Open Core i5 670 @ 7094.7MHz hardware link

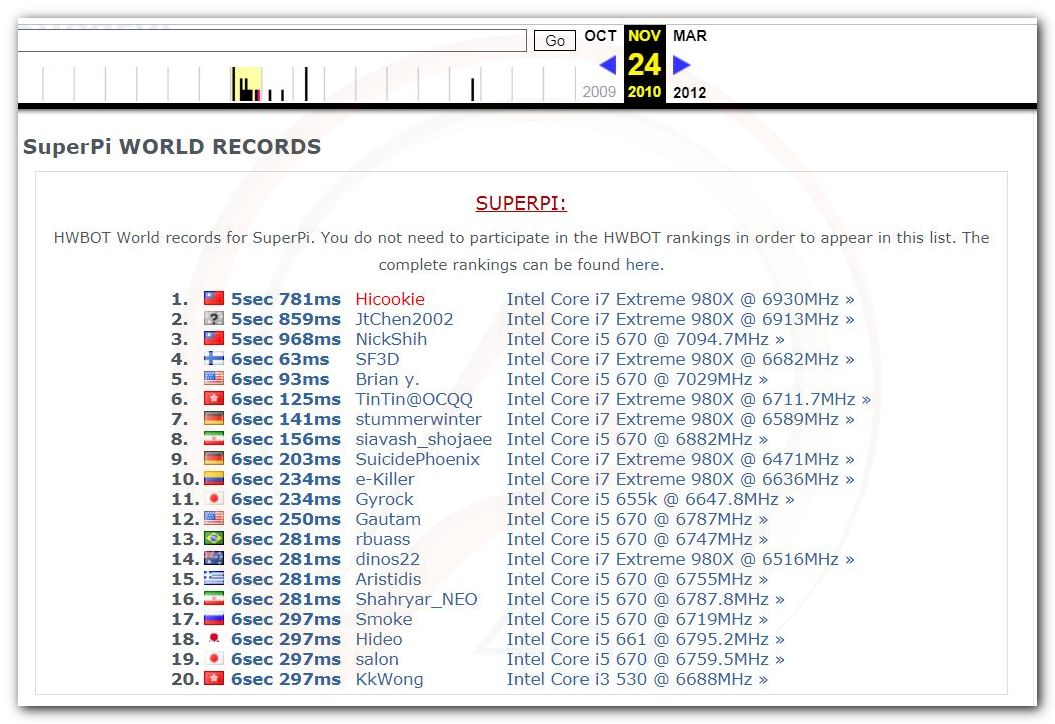646,339
